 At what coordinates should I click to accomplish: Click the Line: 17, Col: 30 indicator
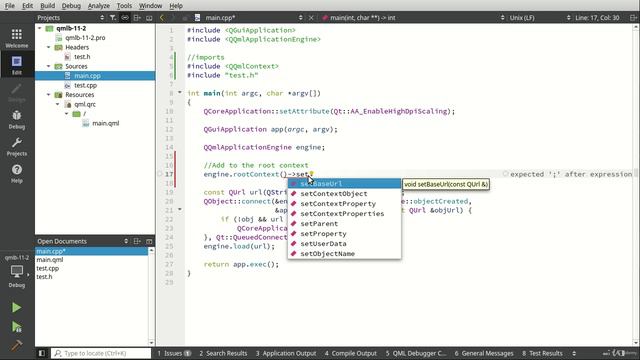pyautogui.click(x=597, y=18)
